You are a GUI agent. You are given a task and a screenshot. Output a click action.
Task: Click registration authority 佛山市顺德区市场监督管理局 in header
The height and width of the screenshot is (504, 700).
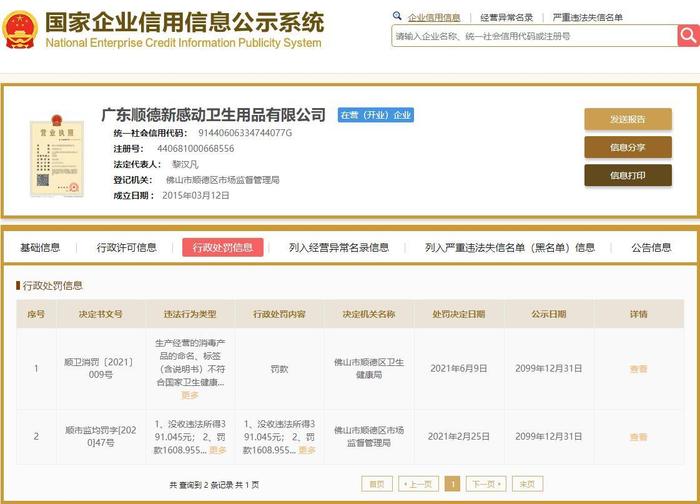(x=223, y=180)
